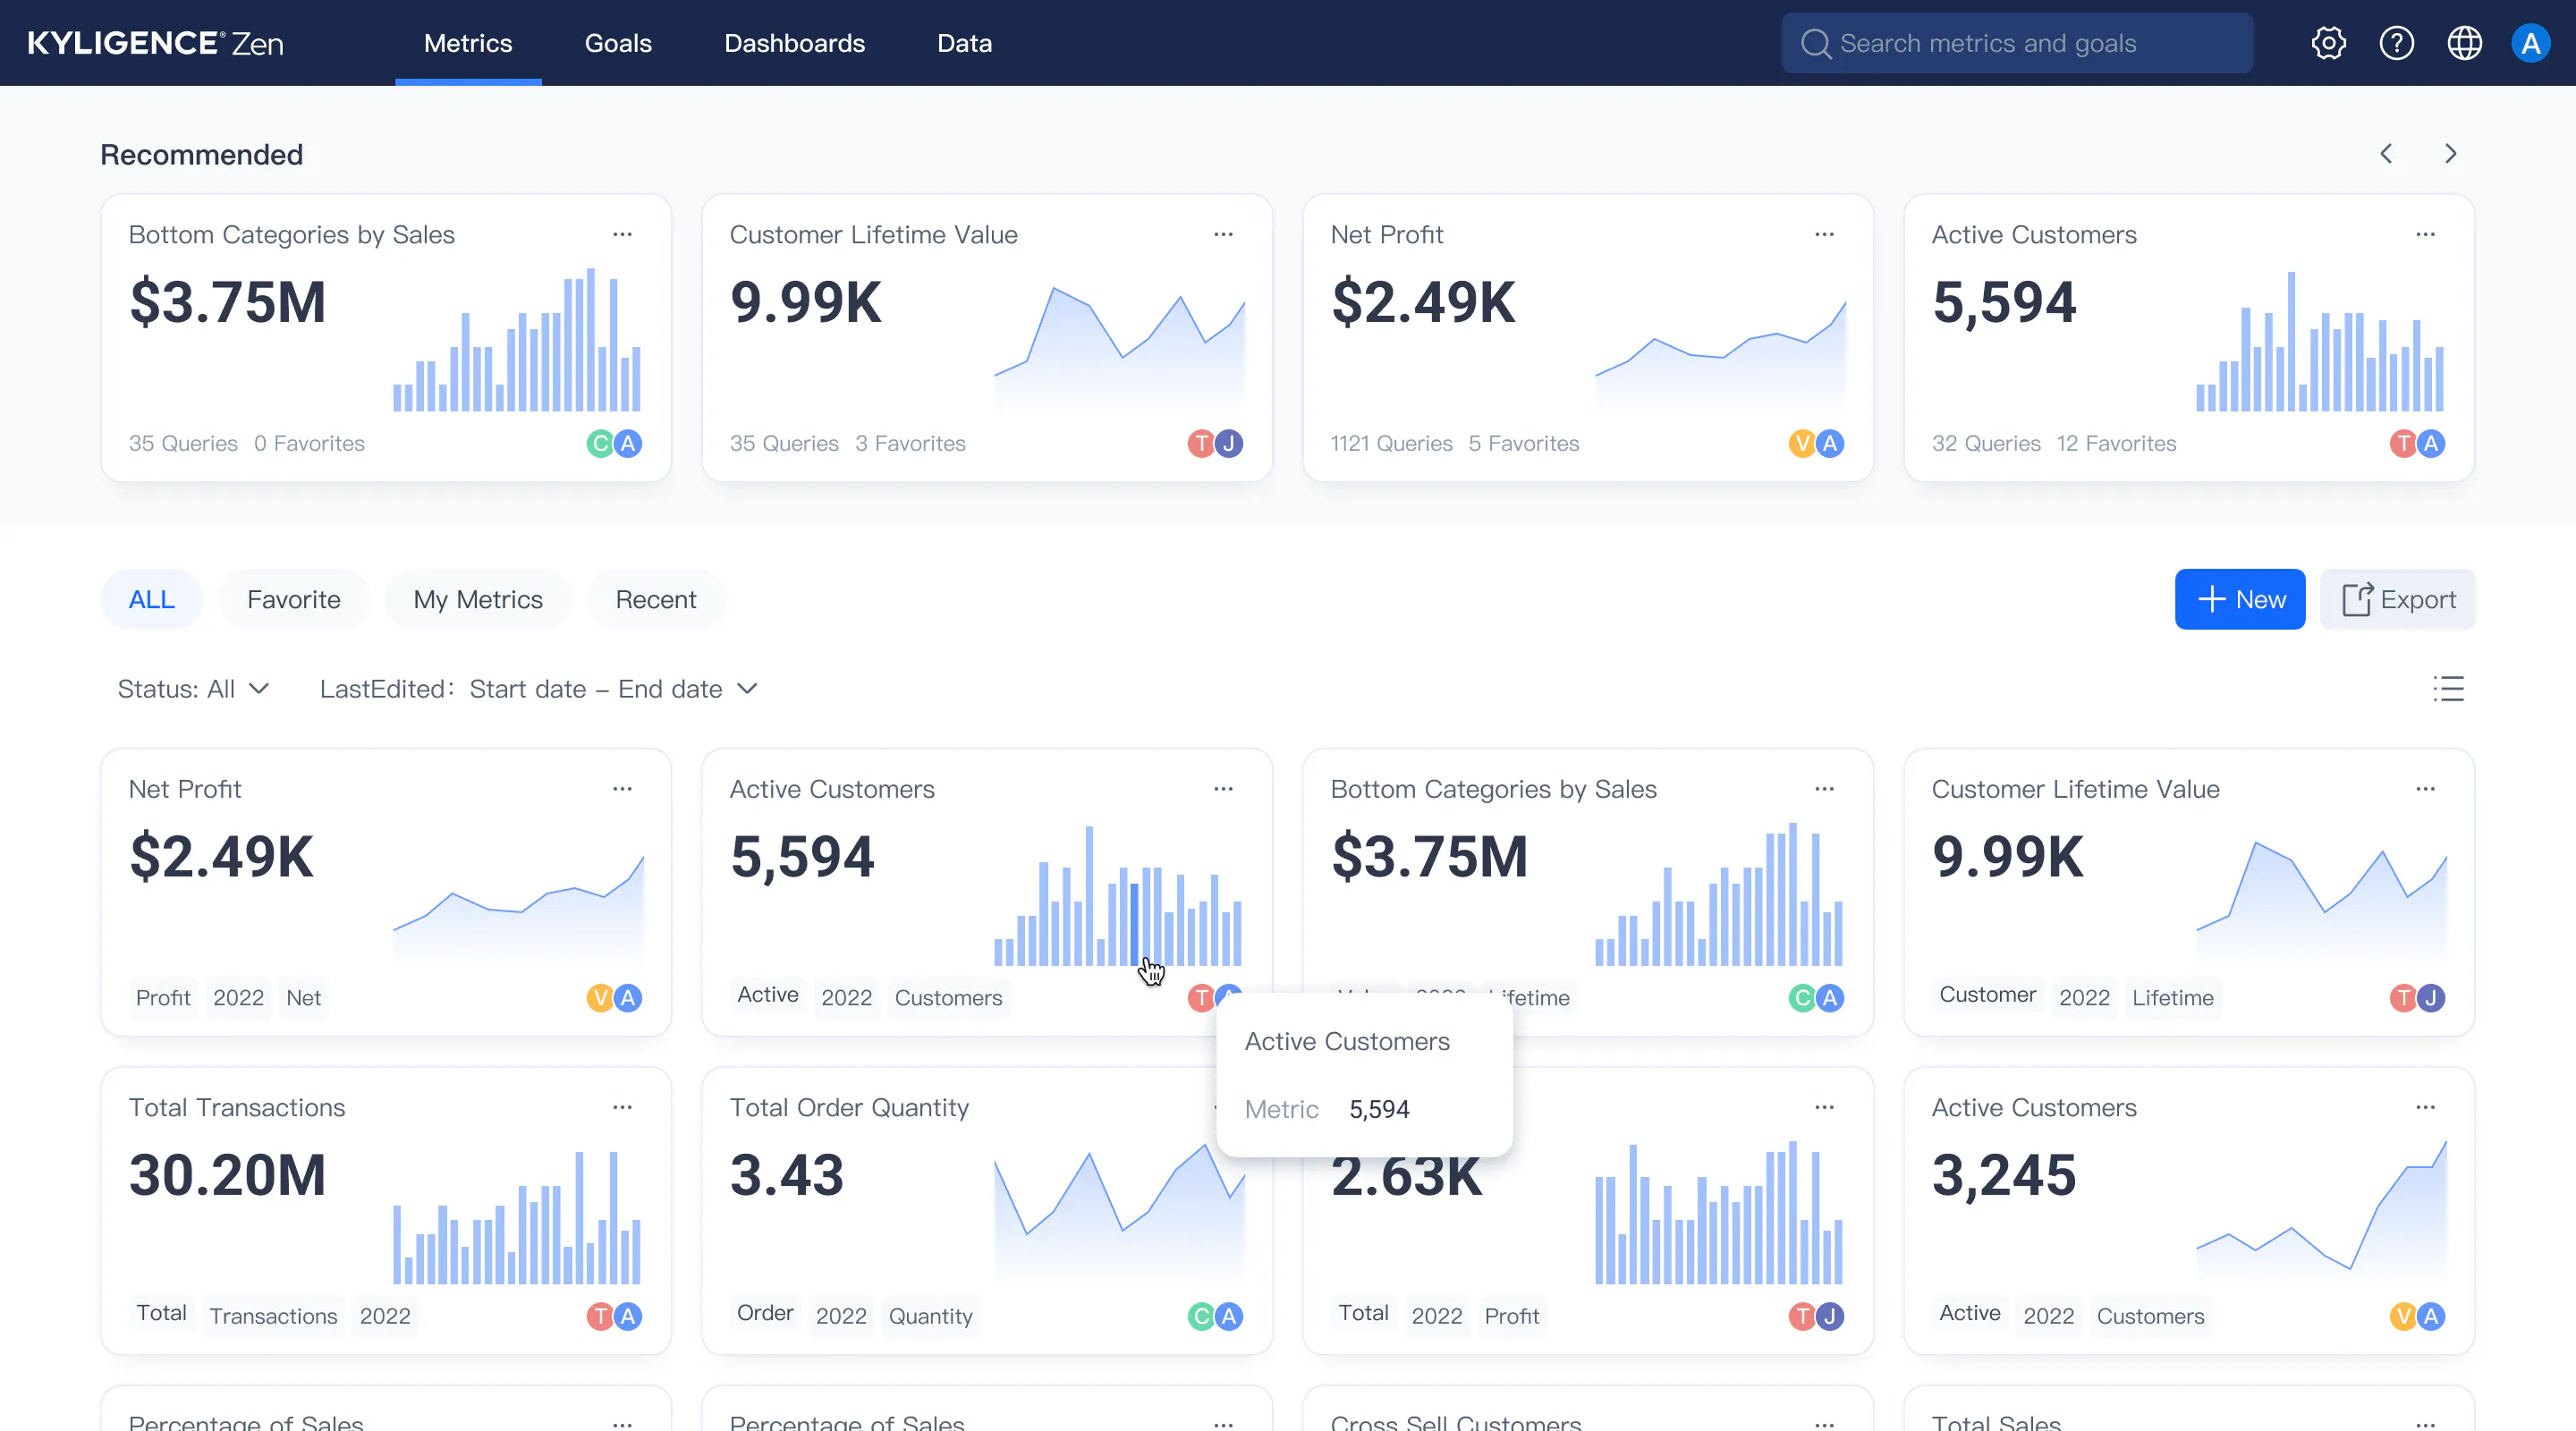Click the Total Transactions bar chart
Viewport: 2576px width, 1431px height.
[x=517, y=1217]
